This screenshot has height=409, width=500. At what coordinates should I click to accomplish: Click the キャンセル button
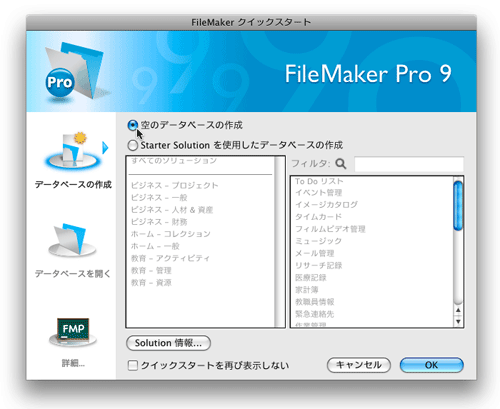[359, 365]
